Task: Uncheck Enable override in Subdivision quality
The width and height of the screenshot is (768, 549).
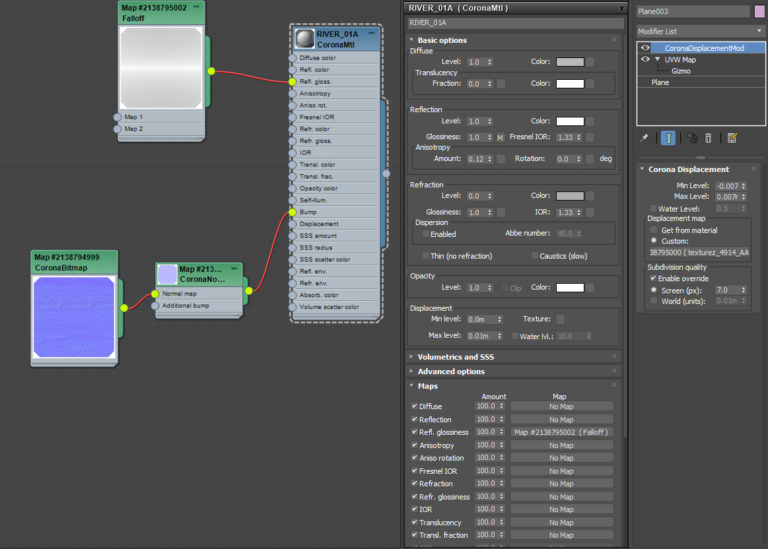Action: (x=654, y=278)
